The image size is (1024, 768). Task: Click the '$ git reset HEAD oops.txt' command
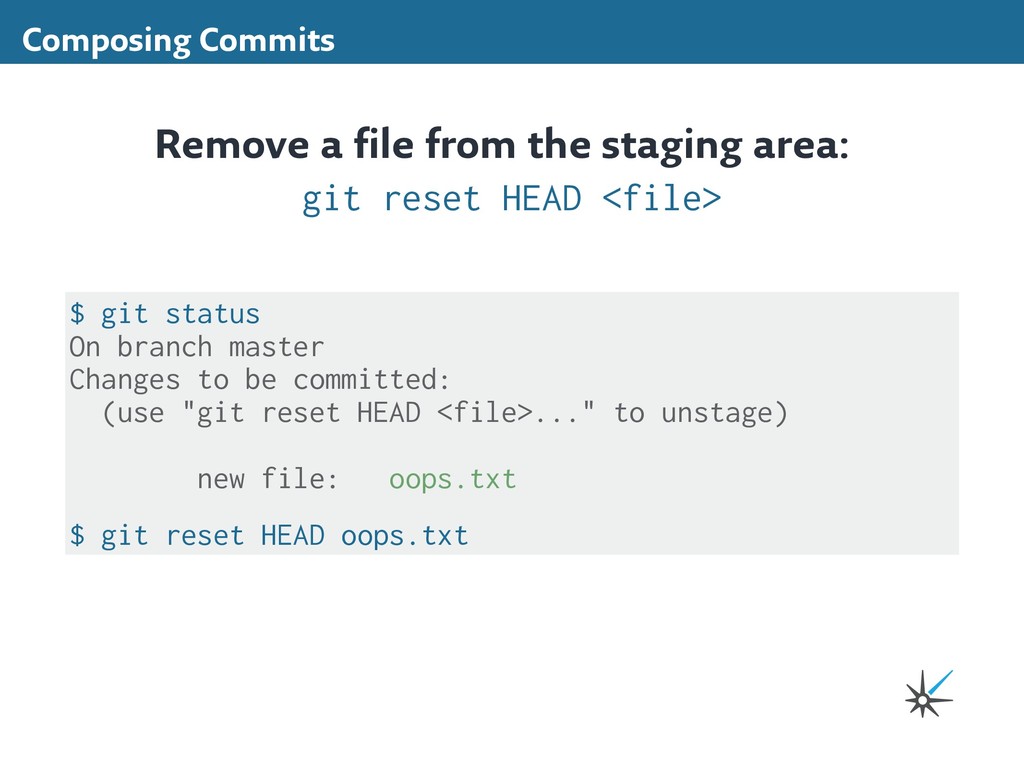click(x=269, y=536)
